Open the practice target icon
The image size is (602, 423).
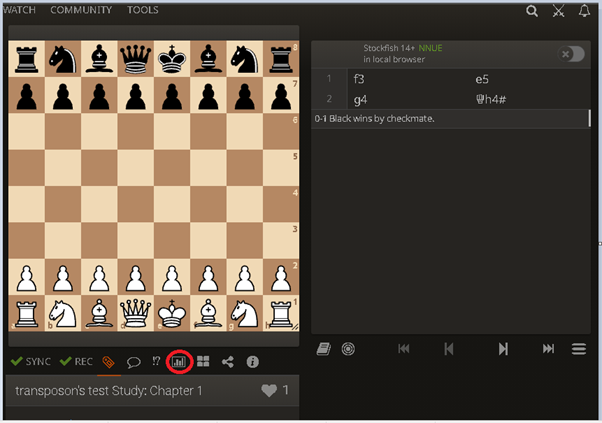point(348,349)
